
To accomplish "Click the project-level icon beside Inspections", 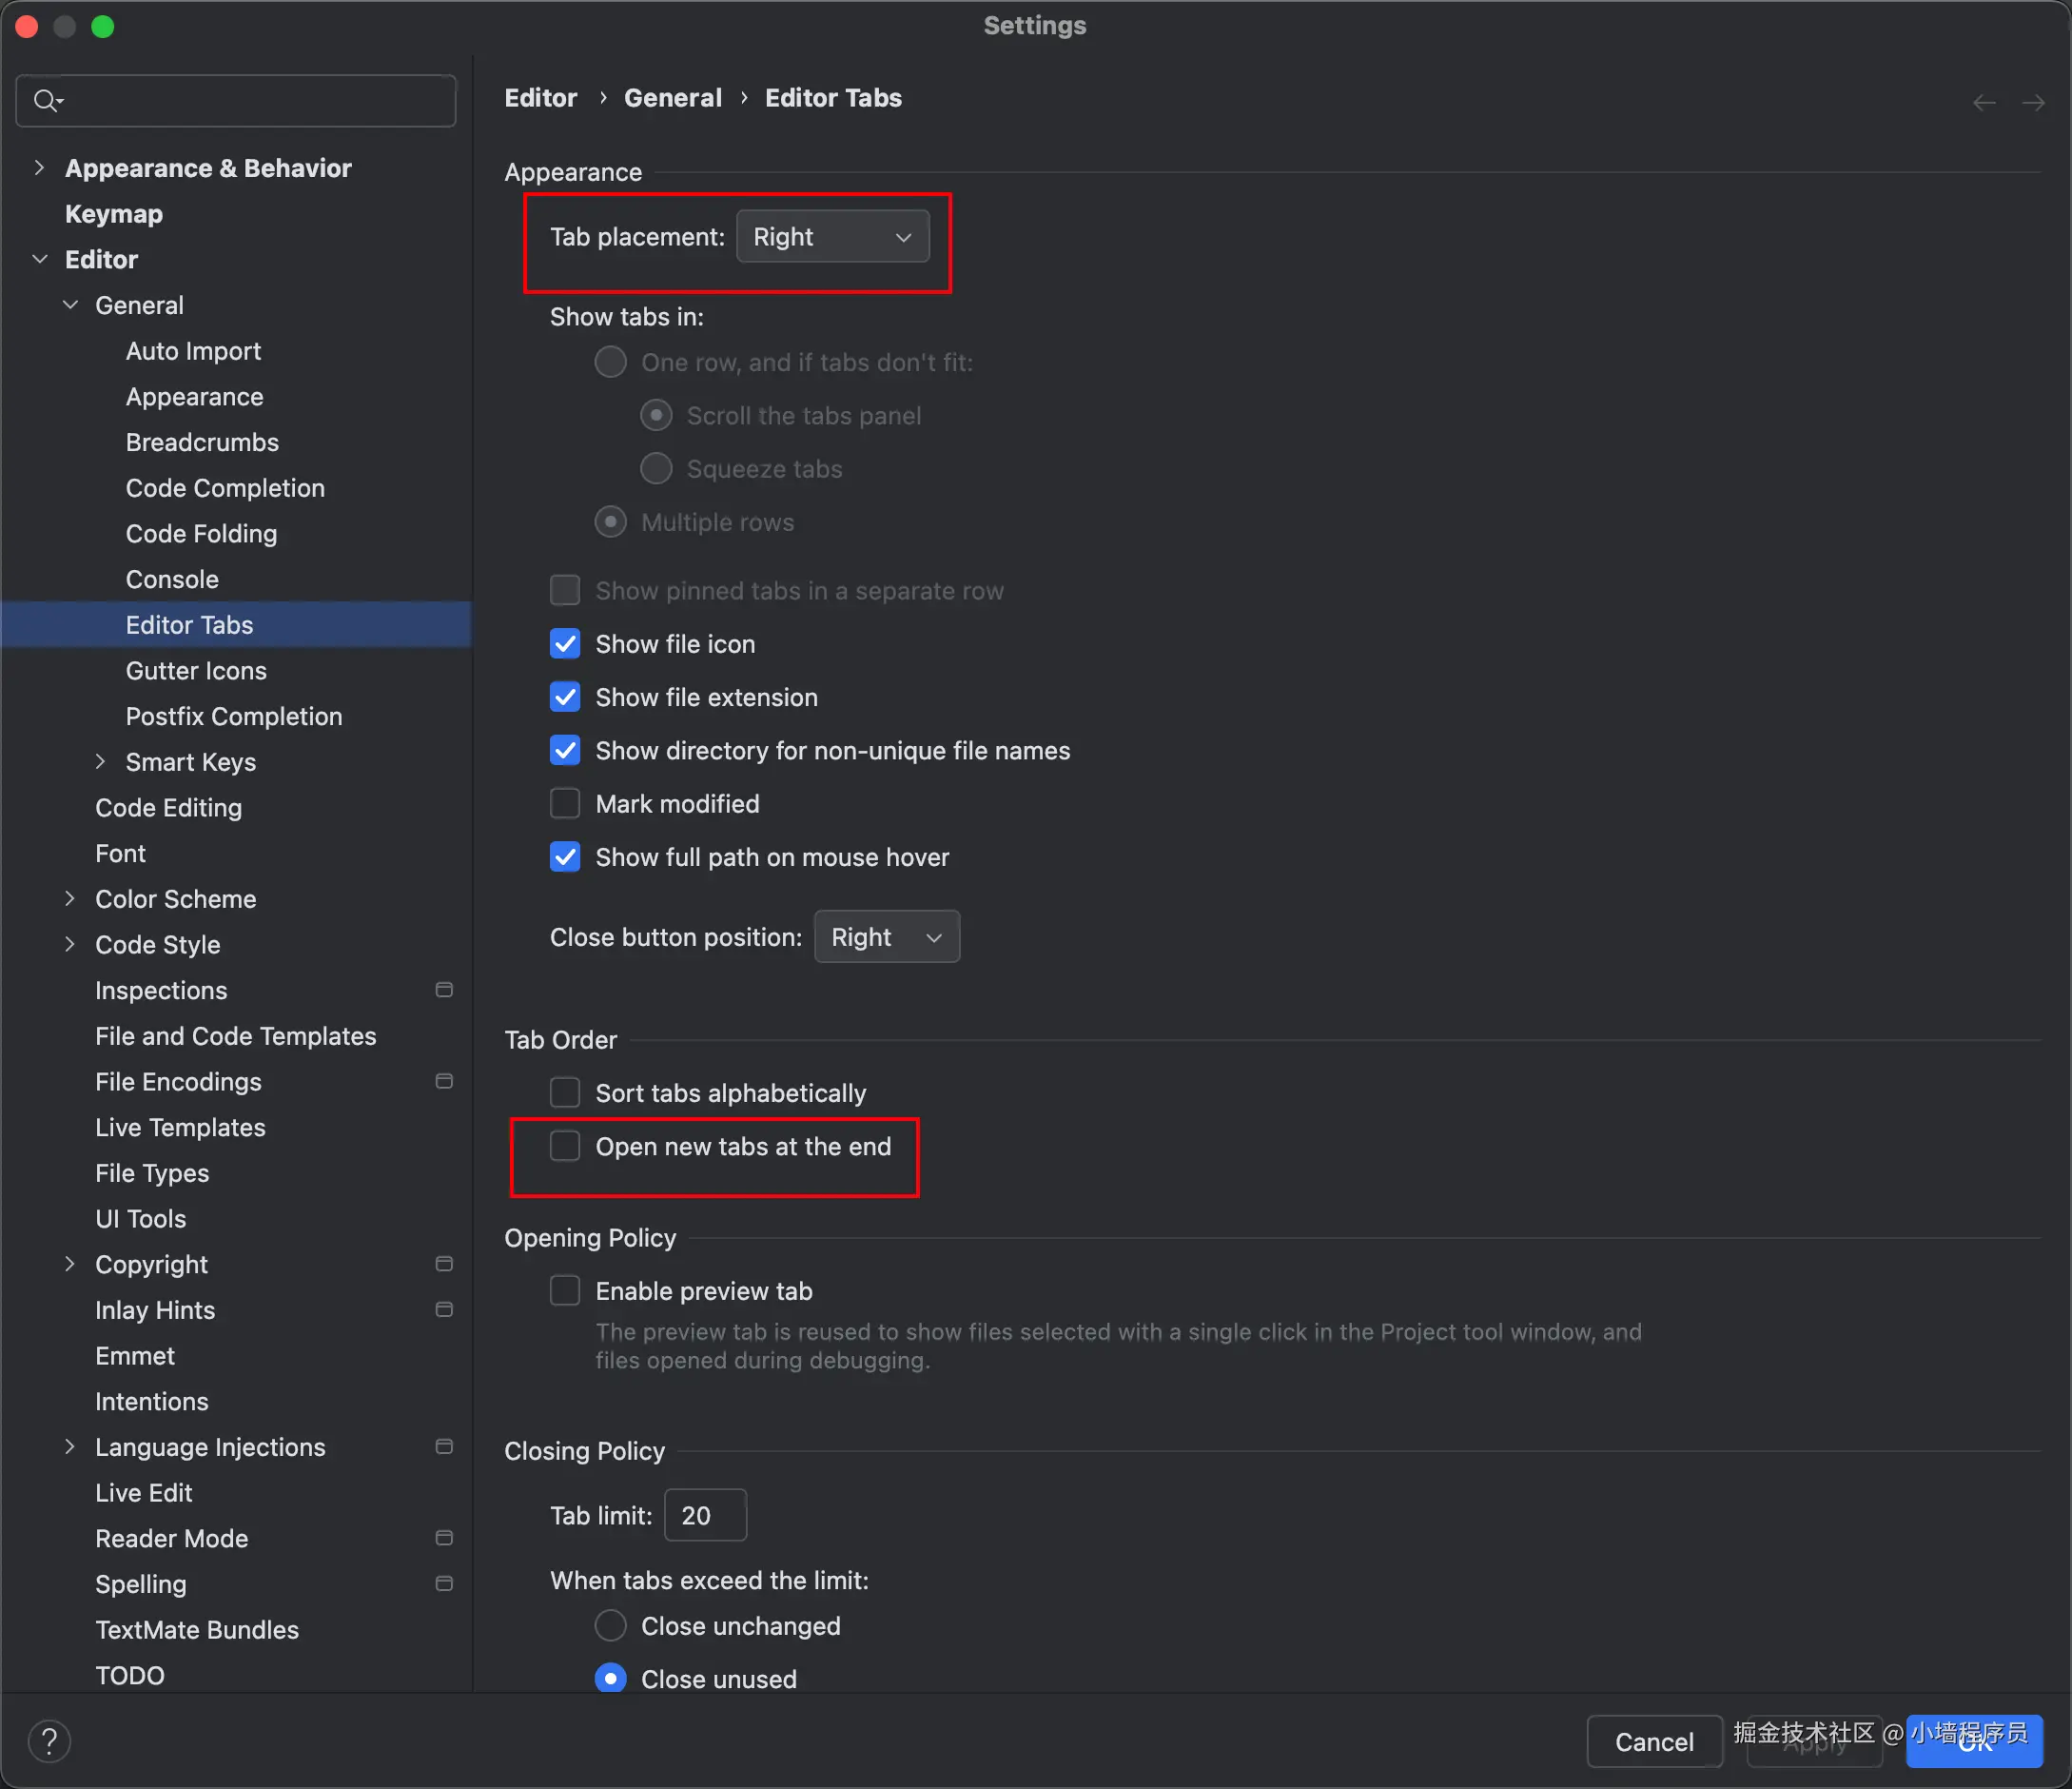I will (x=444, y=990).
